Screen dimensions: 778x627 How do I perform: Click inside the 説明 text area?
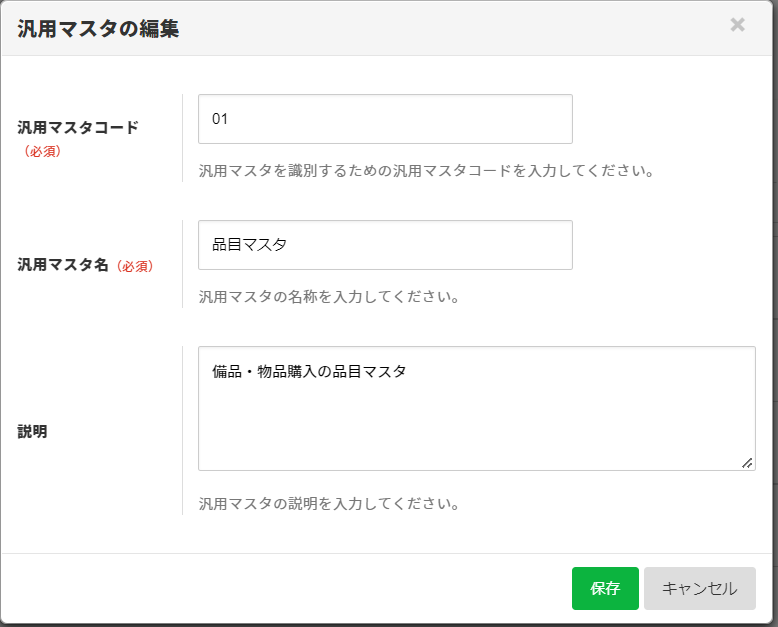click(476, 420)
